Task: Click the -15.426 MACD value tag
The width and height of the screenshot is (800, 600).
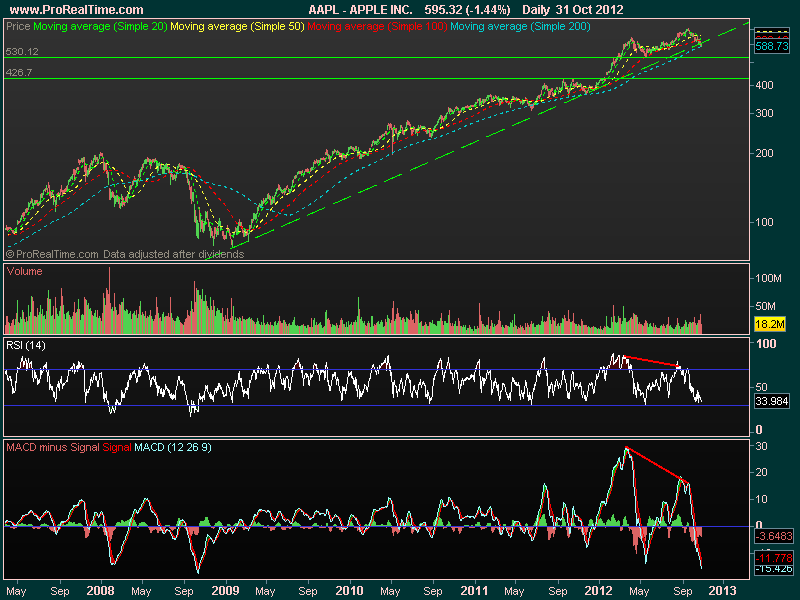Action: (774, 569)
